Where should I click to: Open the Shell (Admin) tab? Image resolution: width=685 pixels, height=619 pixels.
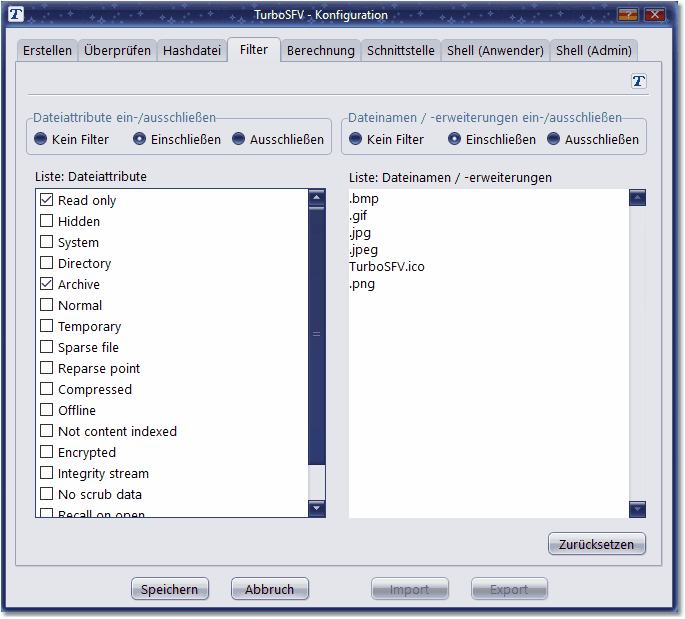tap(594, 51)
